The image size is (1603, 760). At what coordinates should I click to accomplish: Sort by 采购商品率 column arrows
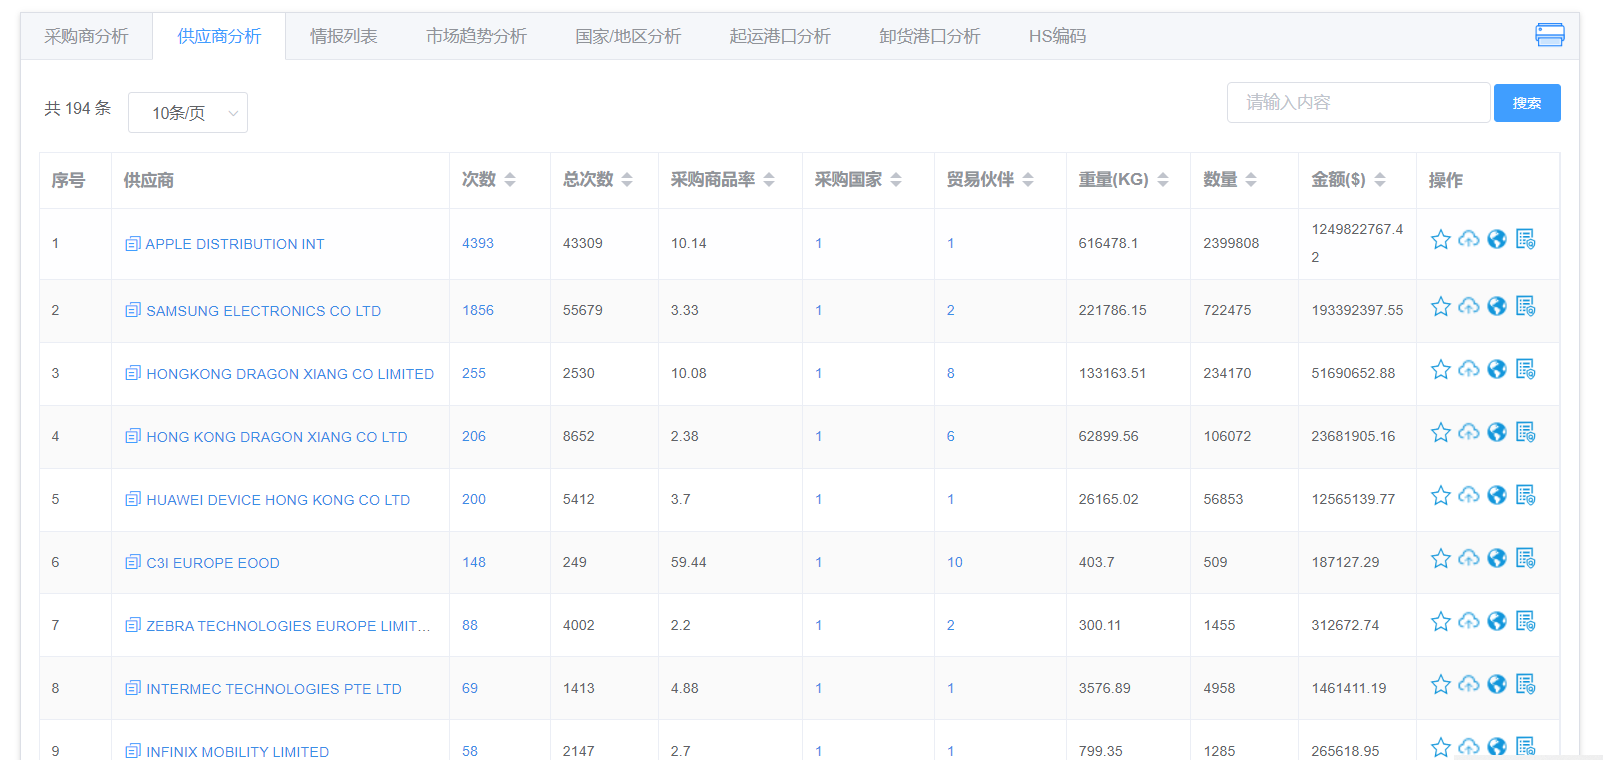coord(769,180)
